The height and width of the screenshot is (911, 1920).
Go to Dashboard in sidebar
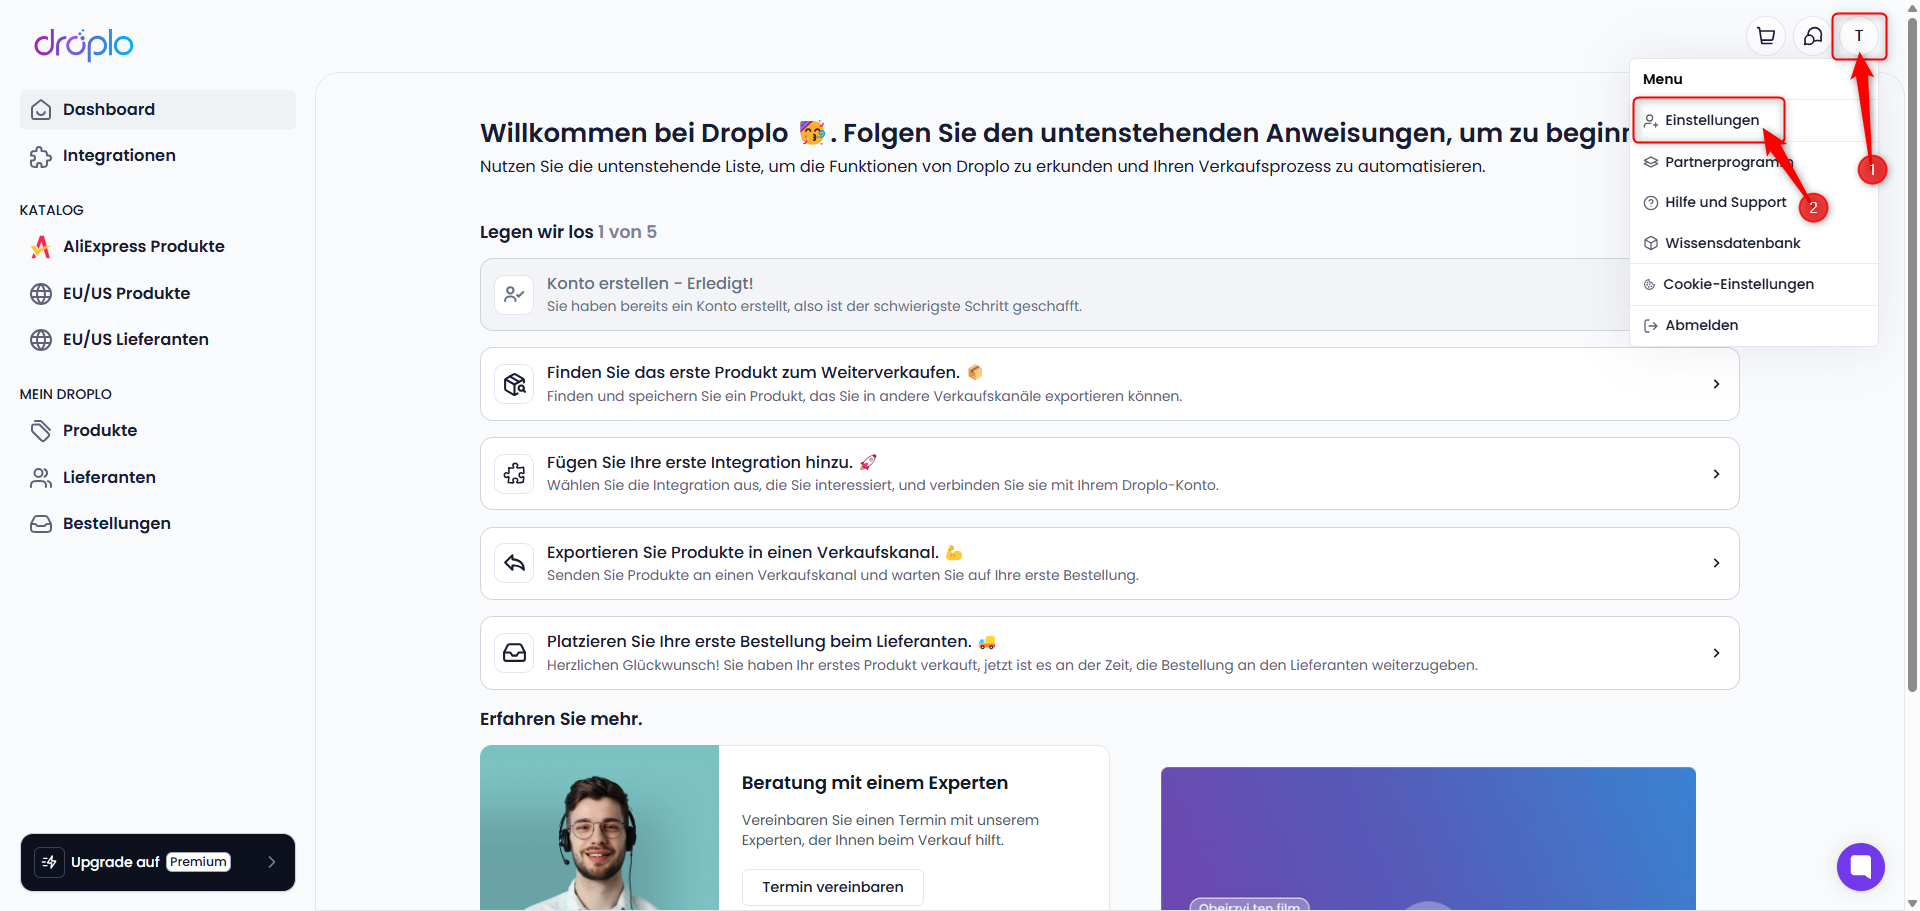coord(158,110)
